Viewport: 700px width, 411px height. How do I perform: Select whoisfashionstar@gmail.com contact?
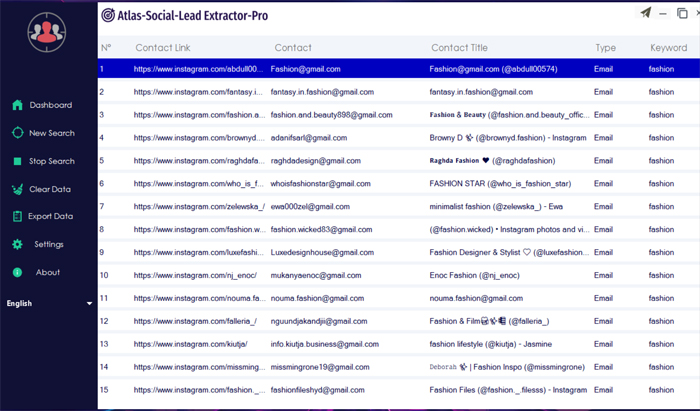(321, 183)
